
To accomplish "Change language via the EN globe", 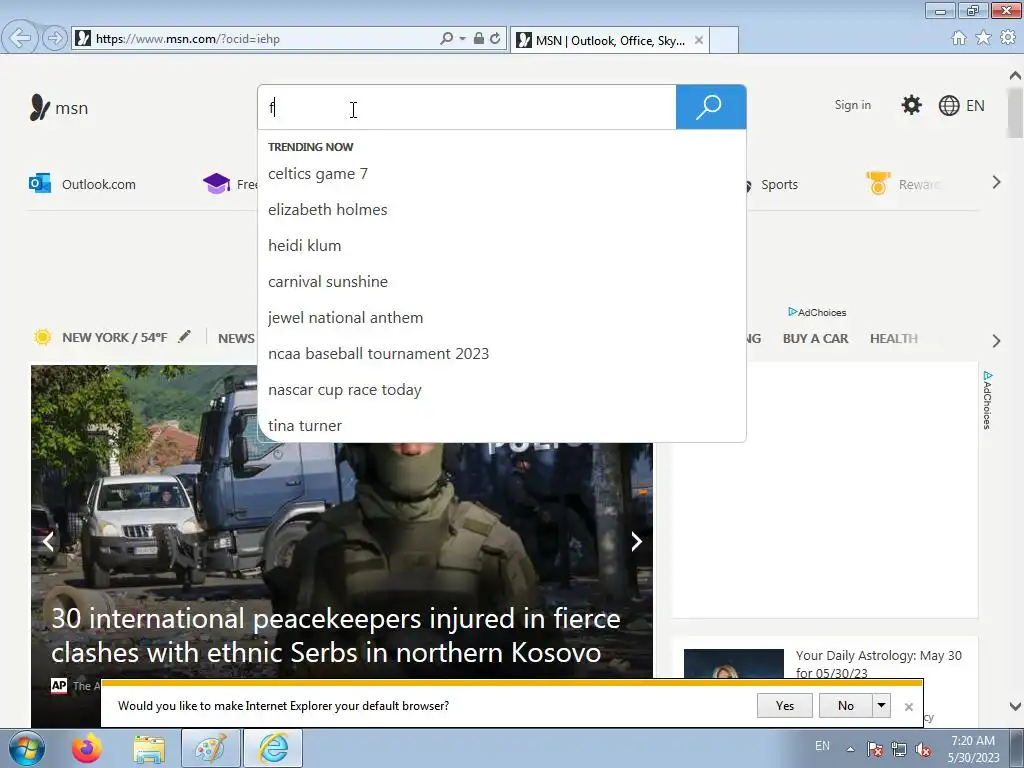I will pyautogui.click(x=961, y=105).
